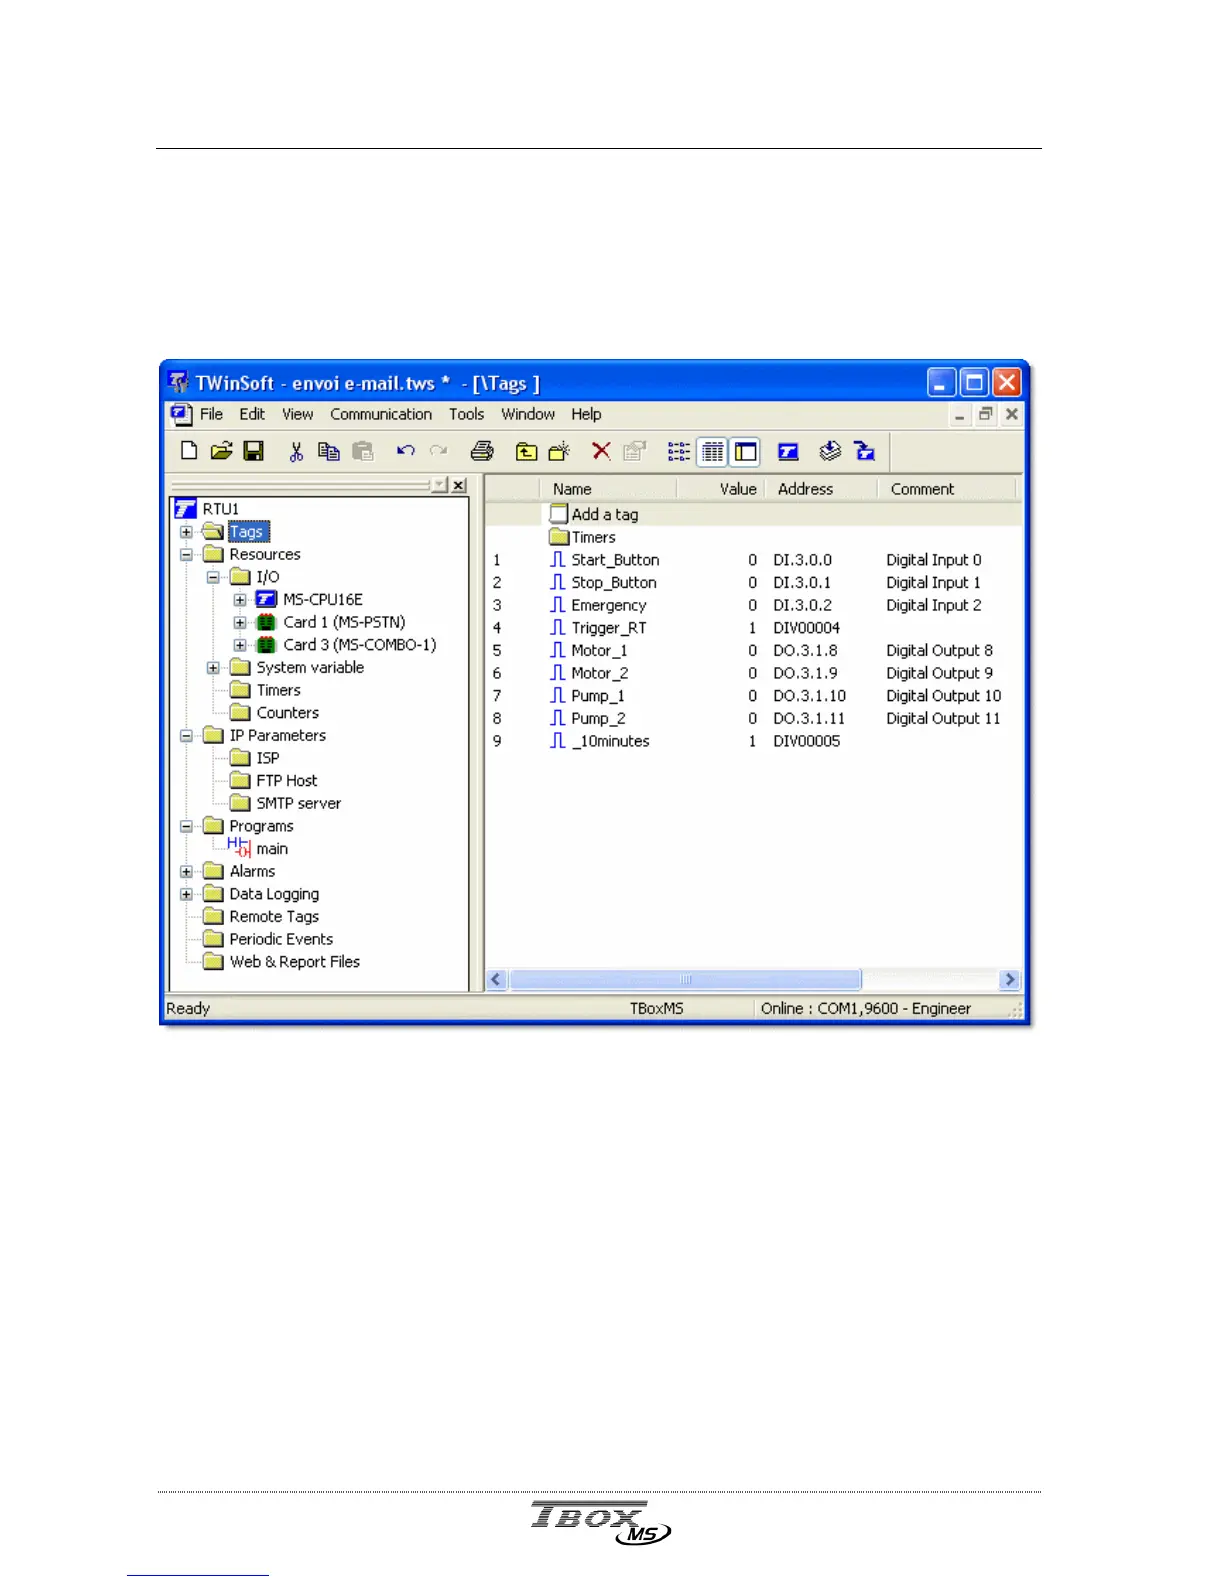Click the up one folder level icon
The height and width of the screenshot is (1584, 1224).
[526, 451]
